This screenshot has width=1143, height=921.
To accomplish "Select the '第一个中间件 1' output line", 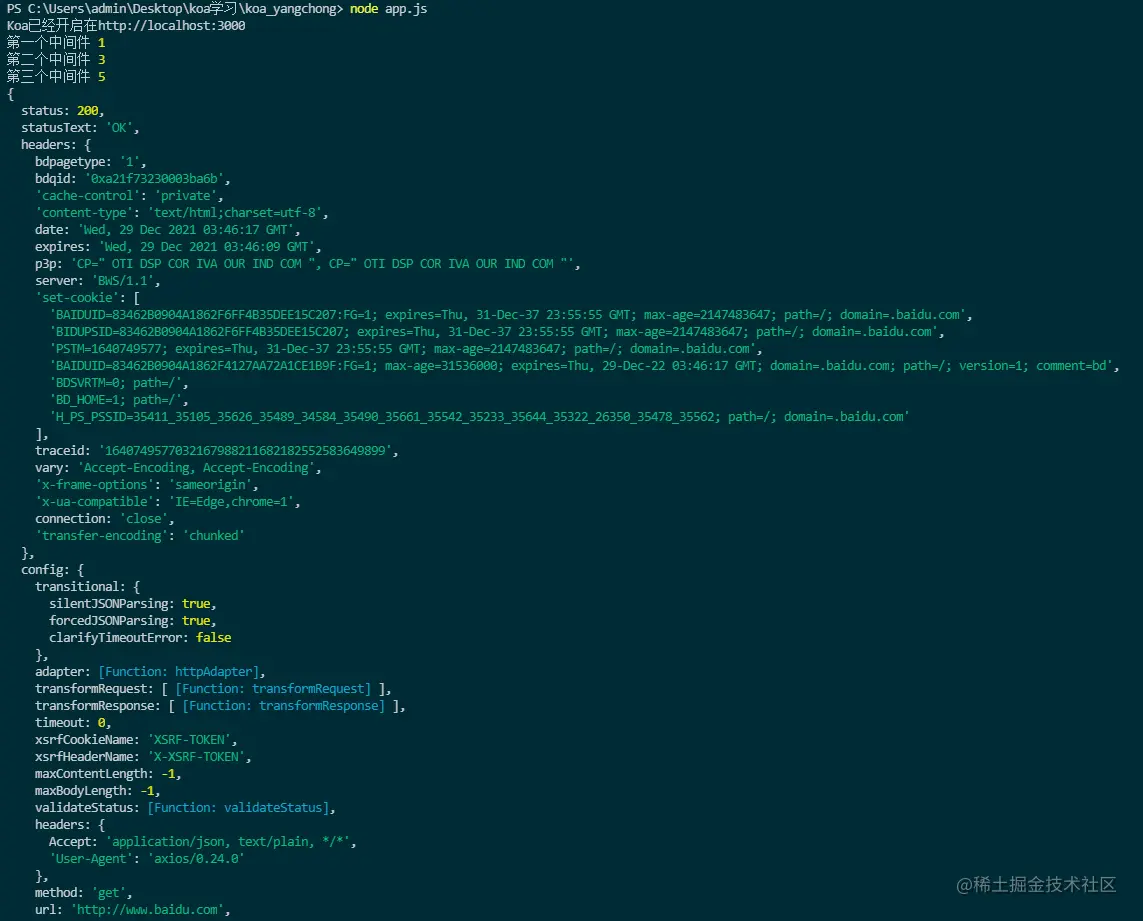I will click(56, 42).
